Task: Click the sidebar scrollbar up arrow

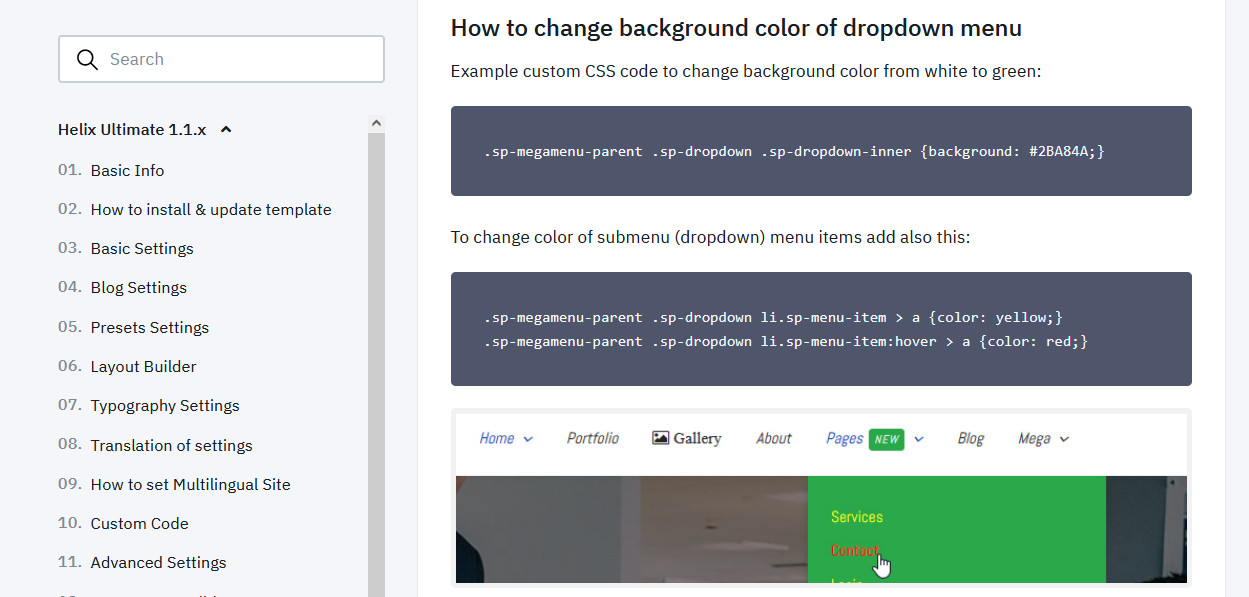Action: pos(376,124)
